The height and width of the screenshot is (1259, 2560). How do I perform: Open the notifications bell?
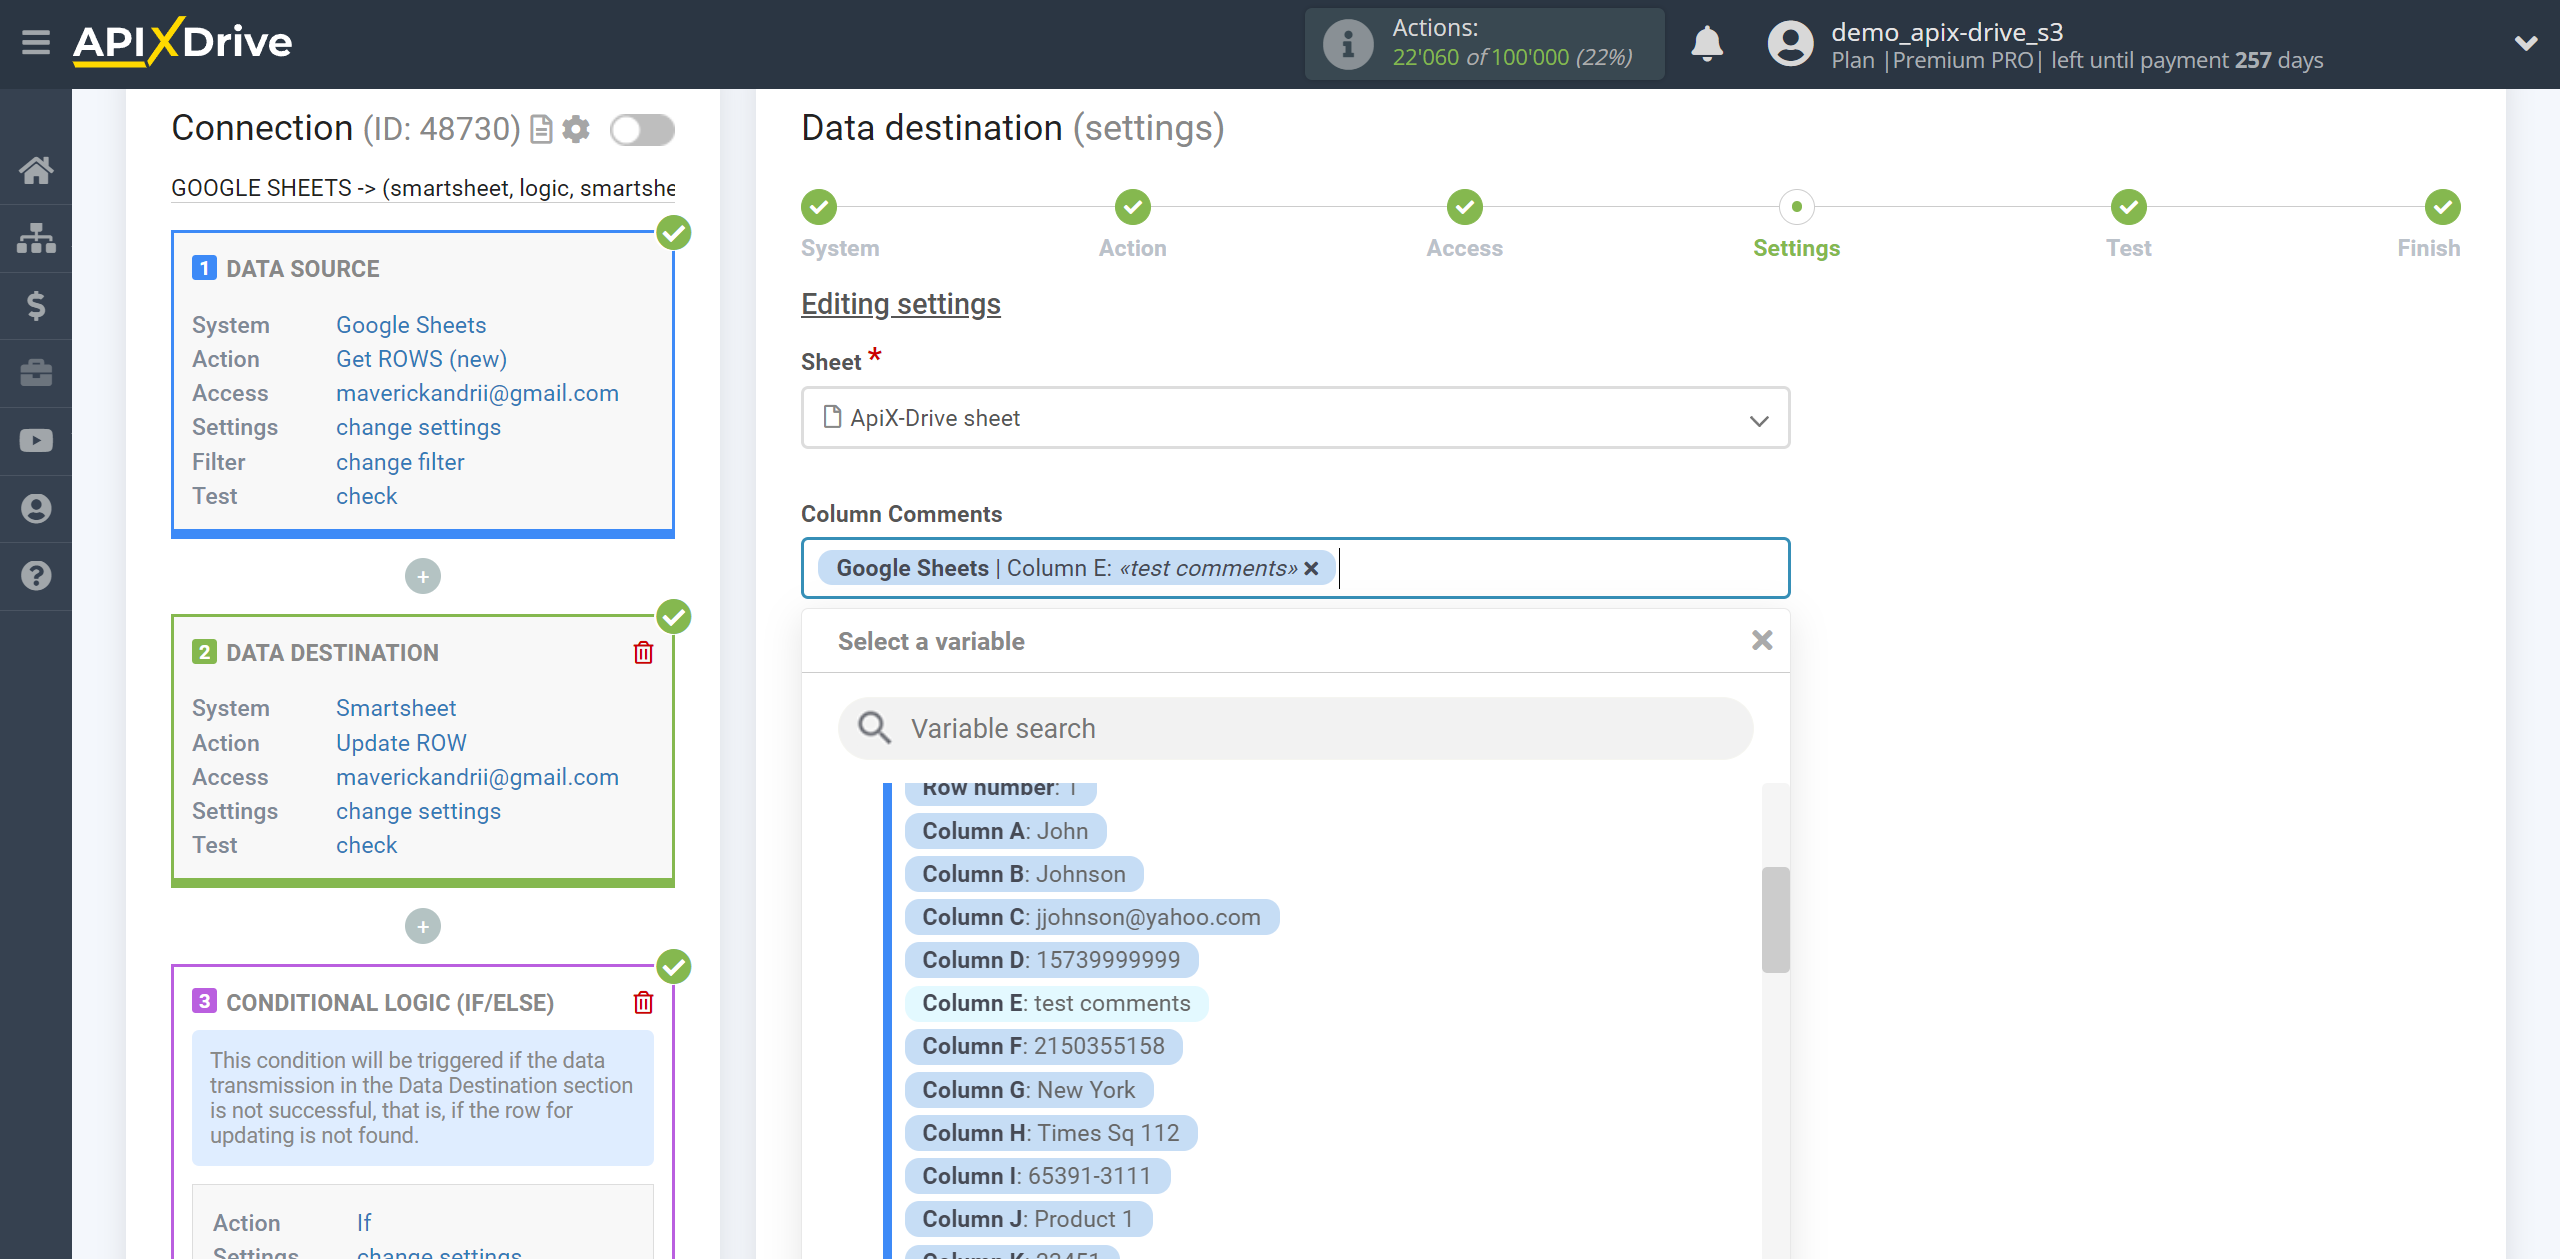(x=1707, y=44)
